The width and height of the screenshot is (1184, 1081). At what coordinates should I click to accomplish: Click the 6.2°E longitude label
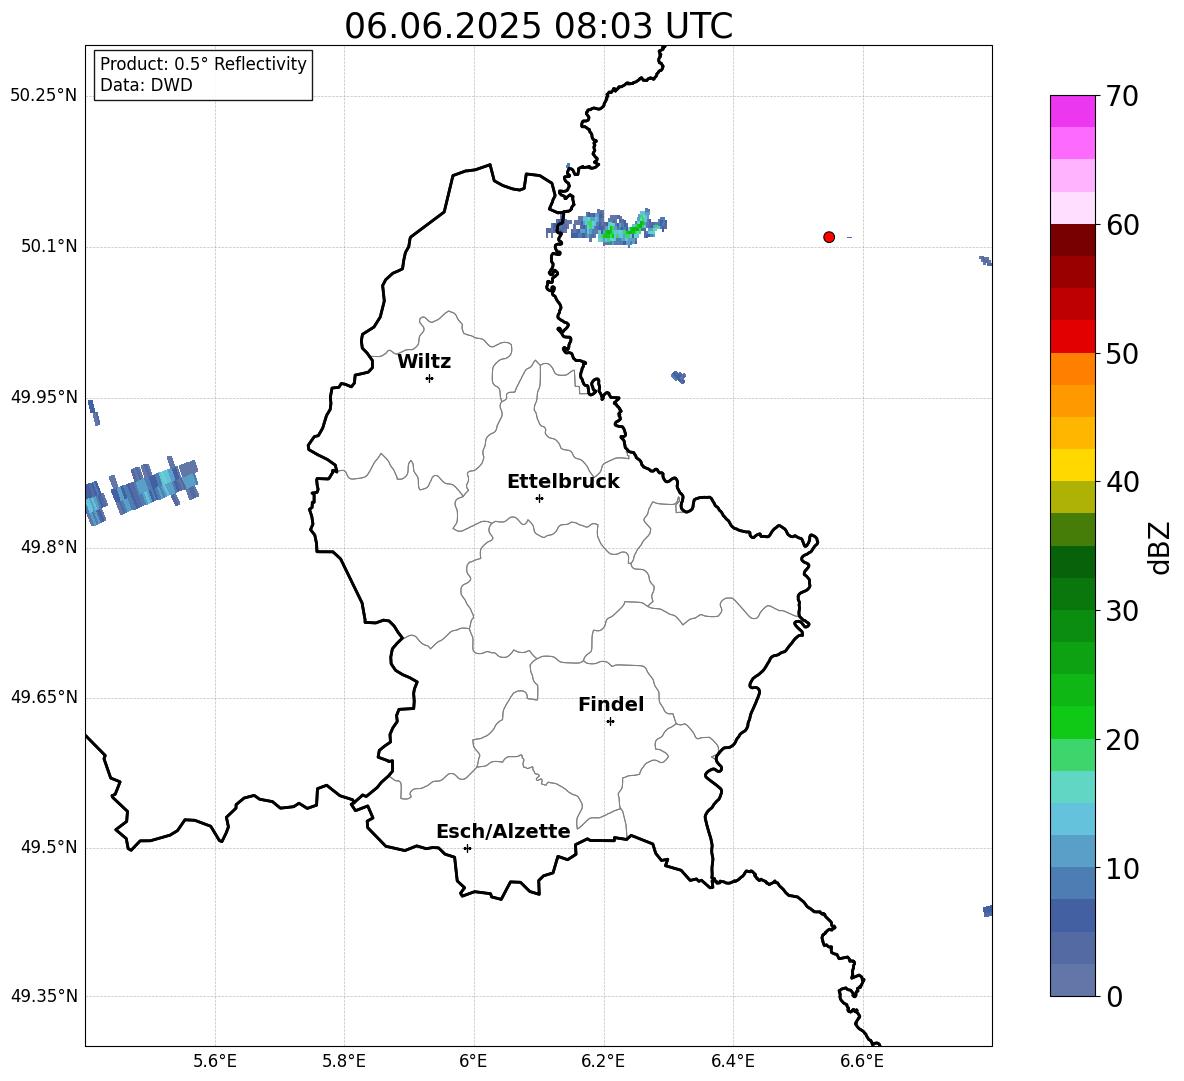(x=603, y=1061)
